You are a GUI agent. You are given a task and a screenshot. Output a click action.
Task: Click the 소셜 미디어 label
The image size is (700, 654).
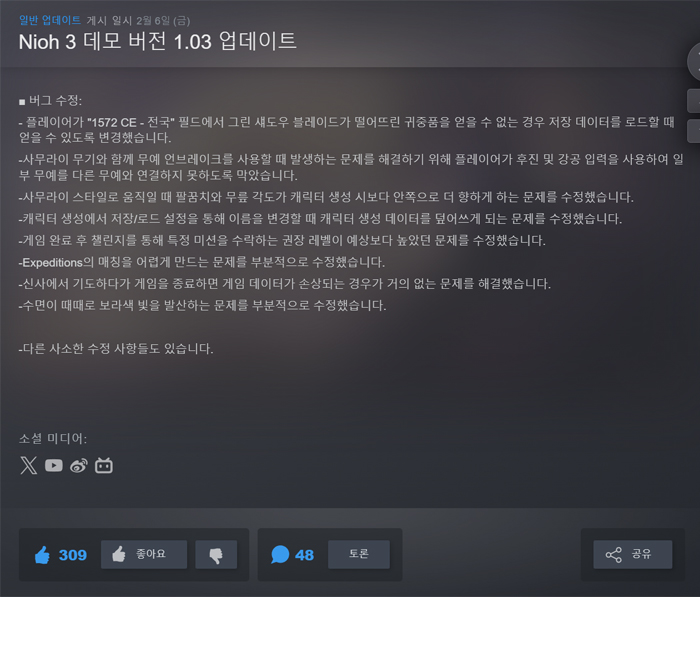click(x=53, y=438)
